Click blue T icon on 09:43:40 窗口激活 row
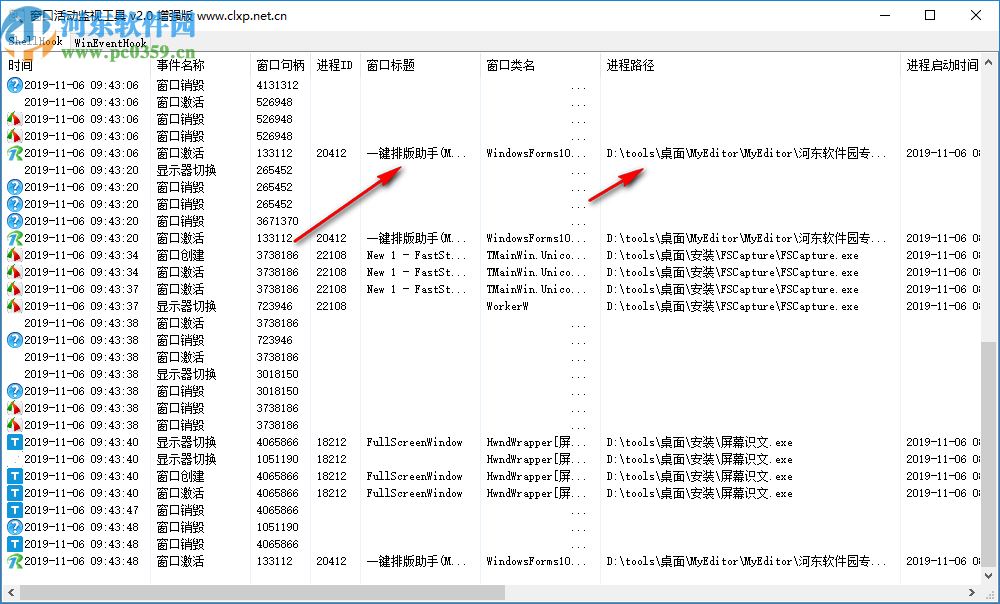 pos(14,493)
